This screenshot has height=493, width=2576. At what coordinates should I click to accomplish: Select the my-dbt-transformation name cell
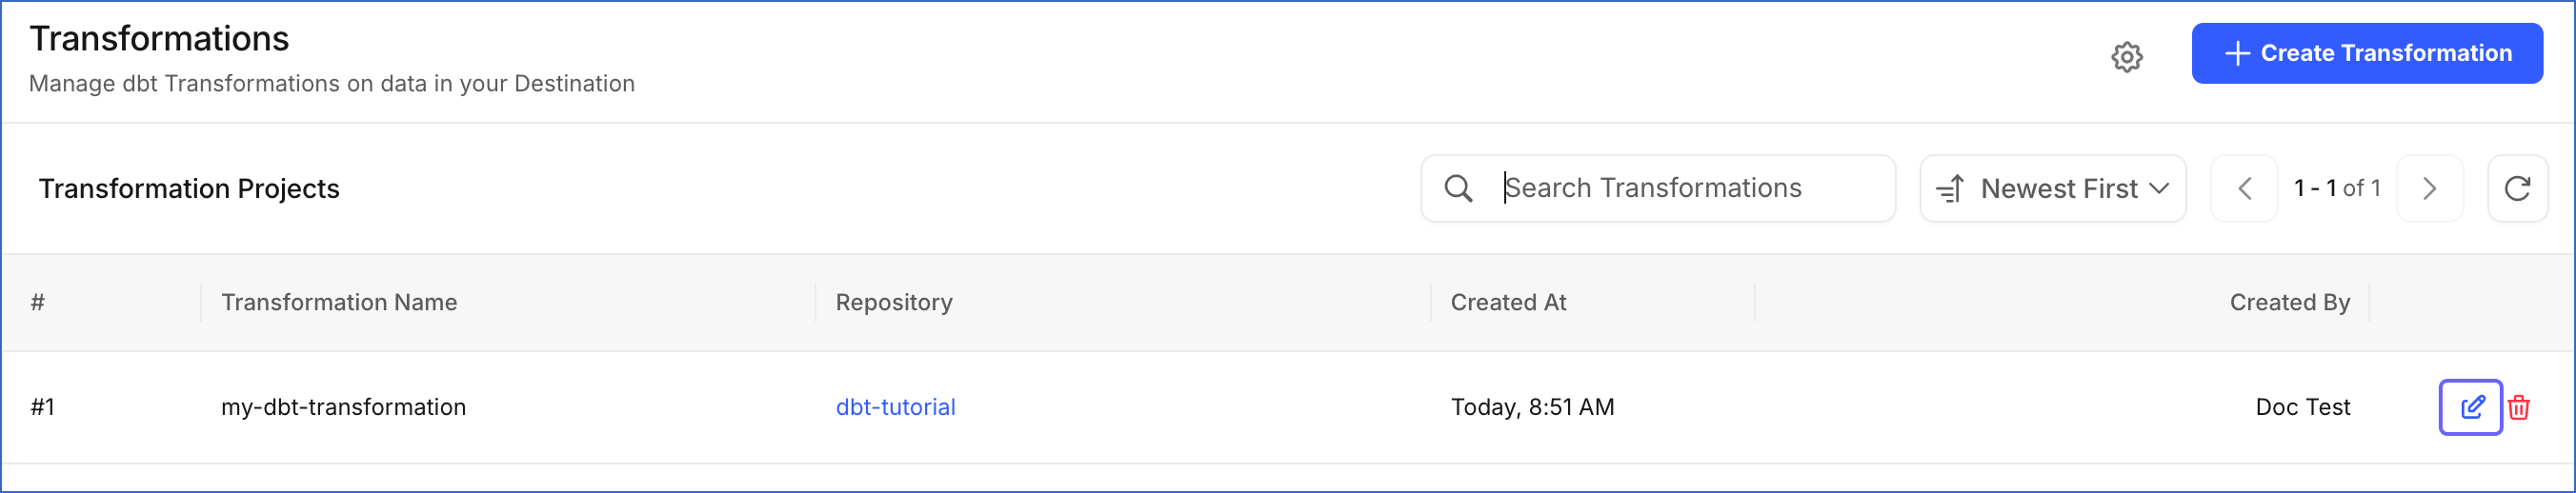tap(343, 407)
